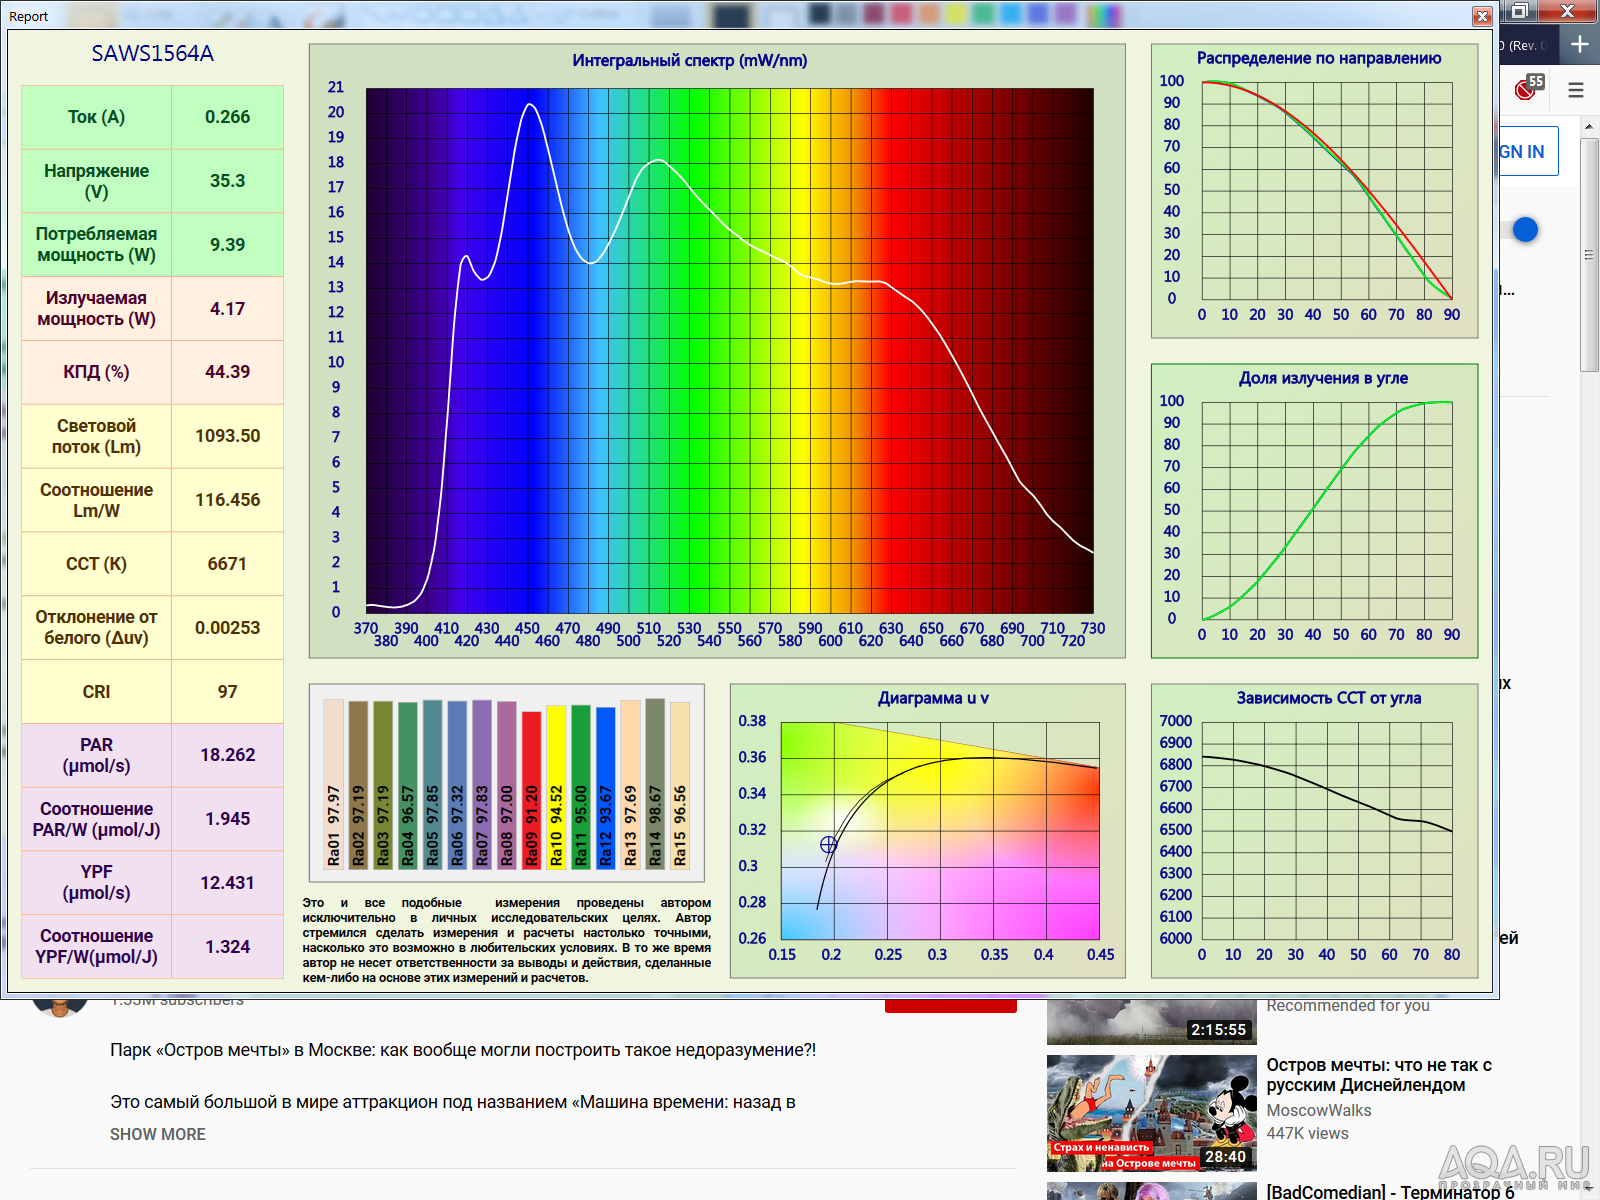
Task: Close the Report window
Action: pyautogui.click(x=1483, y=16)
